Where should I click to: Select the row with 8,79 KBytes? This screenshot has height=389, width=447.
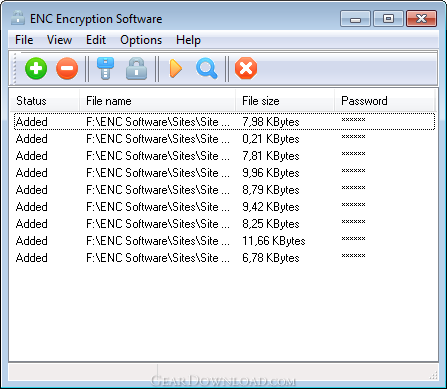[224, 190]
